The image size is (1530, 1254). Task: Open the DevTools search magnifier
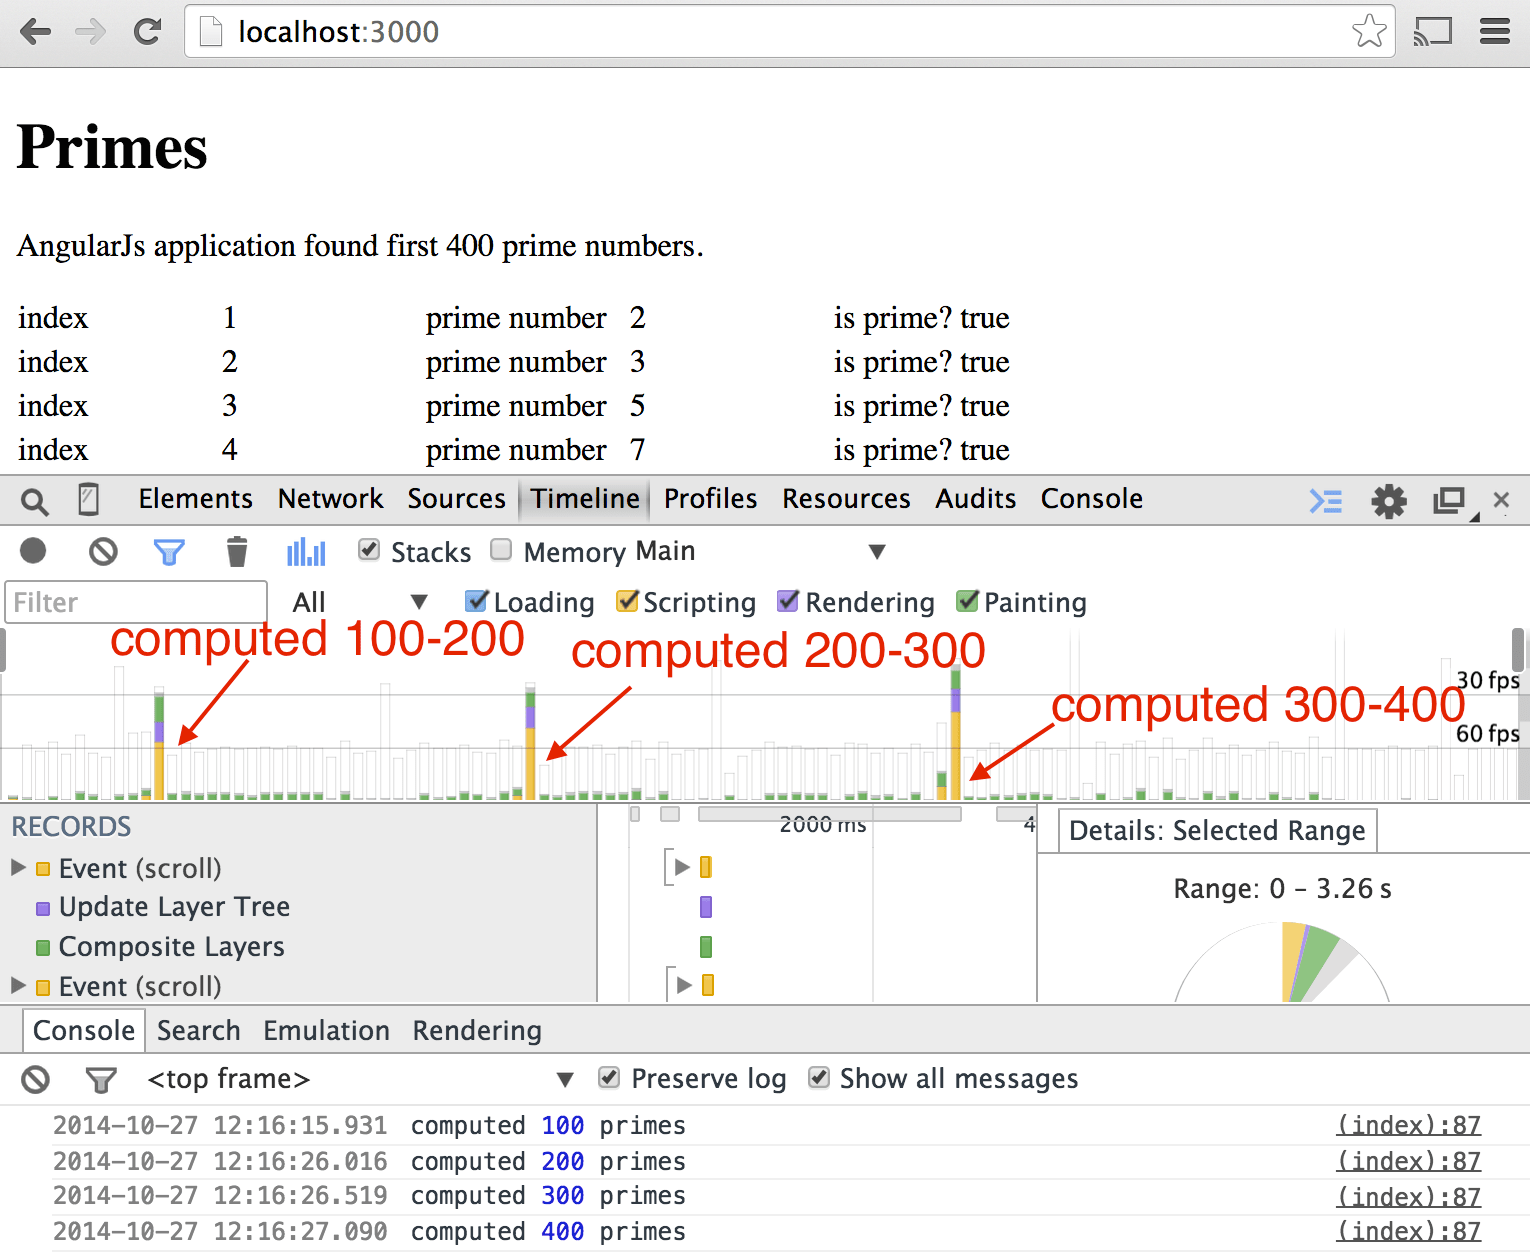pos(34,499)
